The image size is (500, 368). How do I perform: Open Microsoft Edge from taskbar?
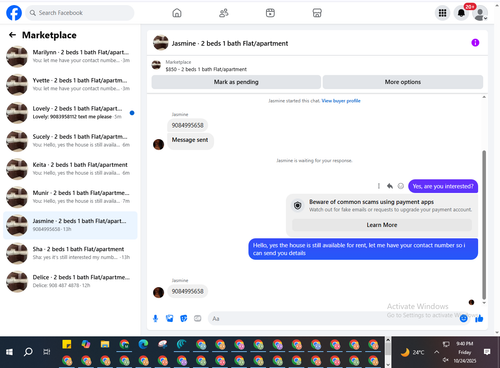tap(143, 344)
